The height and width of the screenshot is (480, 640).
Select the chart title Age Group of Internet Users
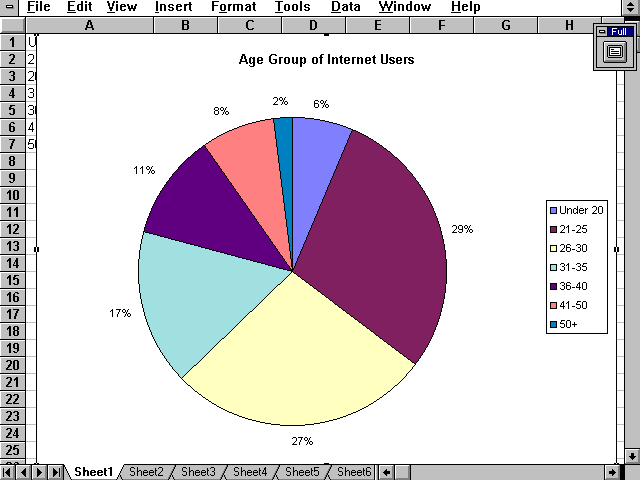(326, 60)
